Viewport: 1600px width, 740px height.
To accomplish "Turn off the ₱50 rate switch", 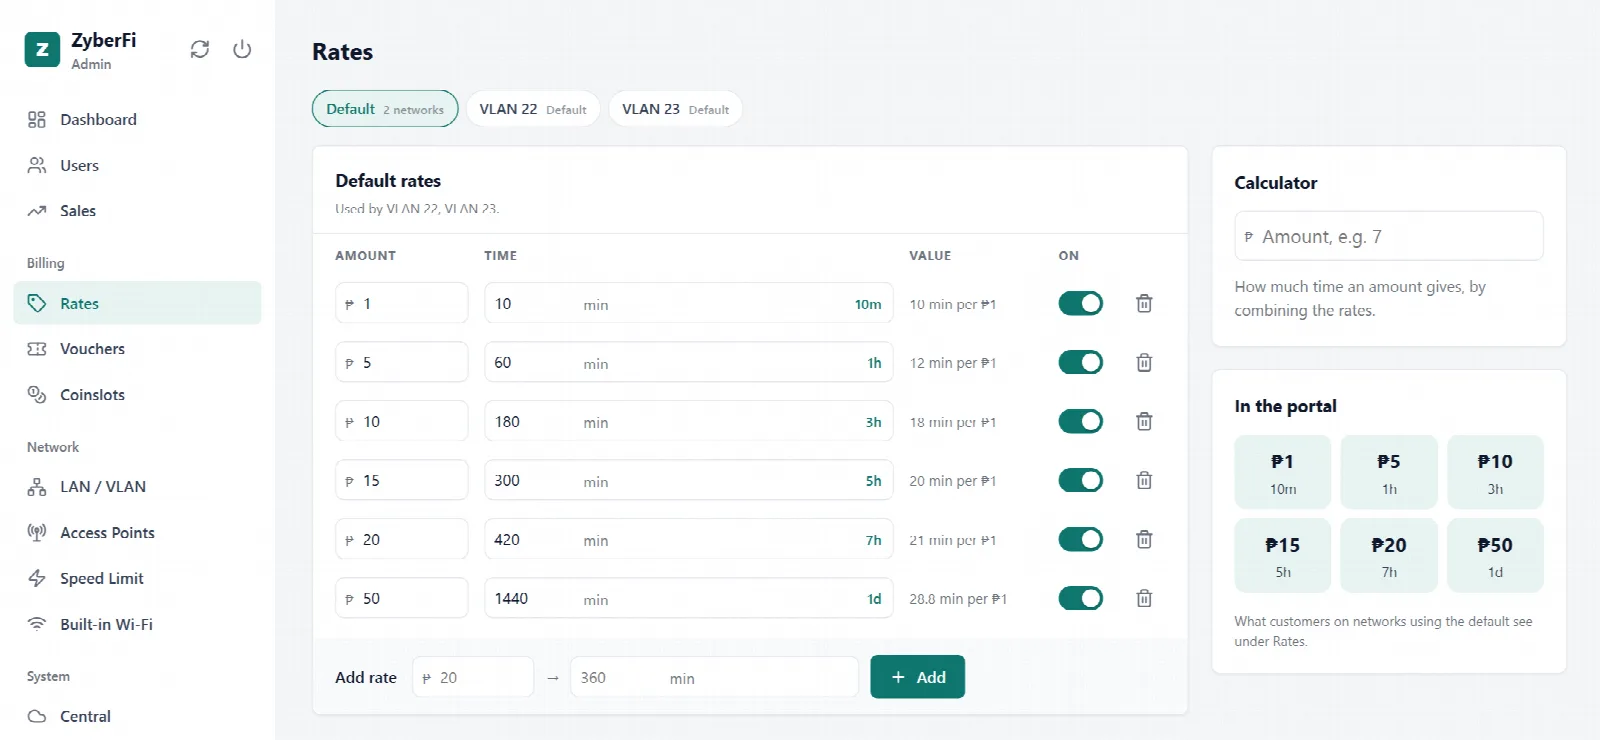I will 1080,598.
